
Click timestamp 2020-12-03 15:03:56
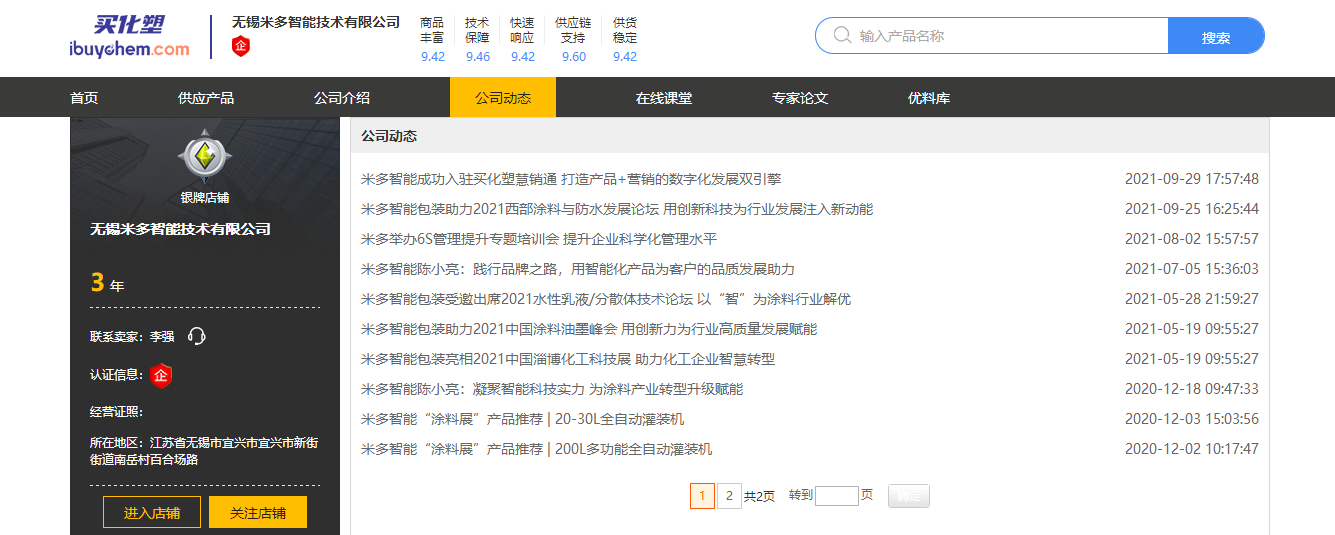[x=1192, y=419]
